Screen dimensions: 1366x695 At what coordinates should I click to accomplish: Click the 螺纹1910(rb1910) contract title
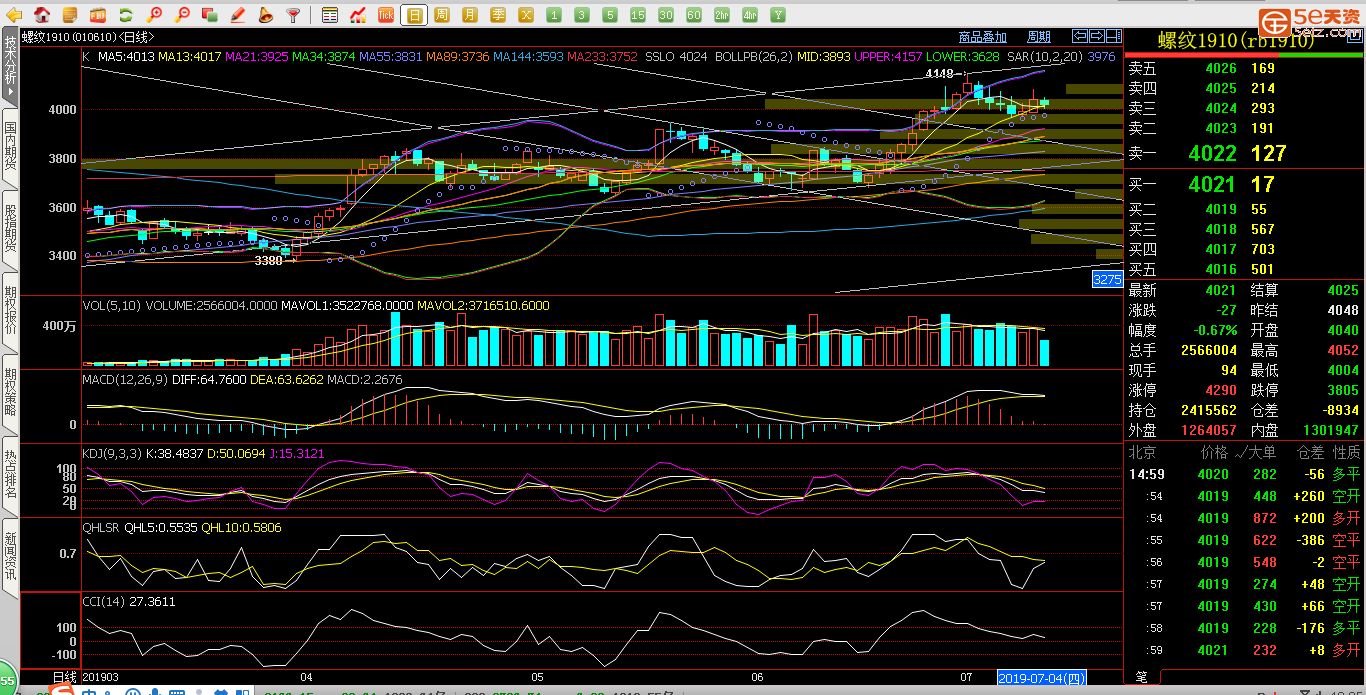(1236, 41)
